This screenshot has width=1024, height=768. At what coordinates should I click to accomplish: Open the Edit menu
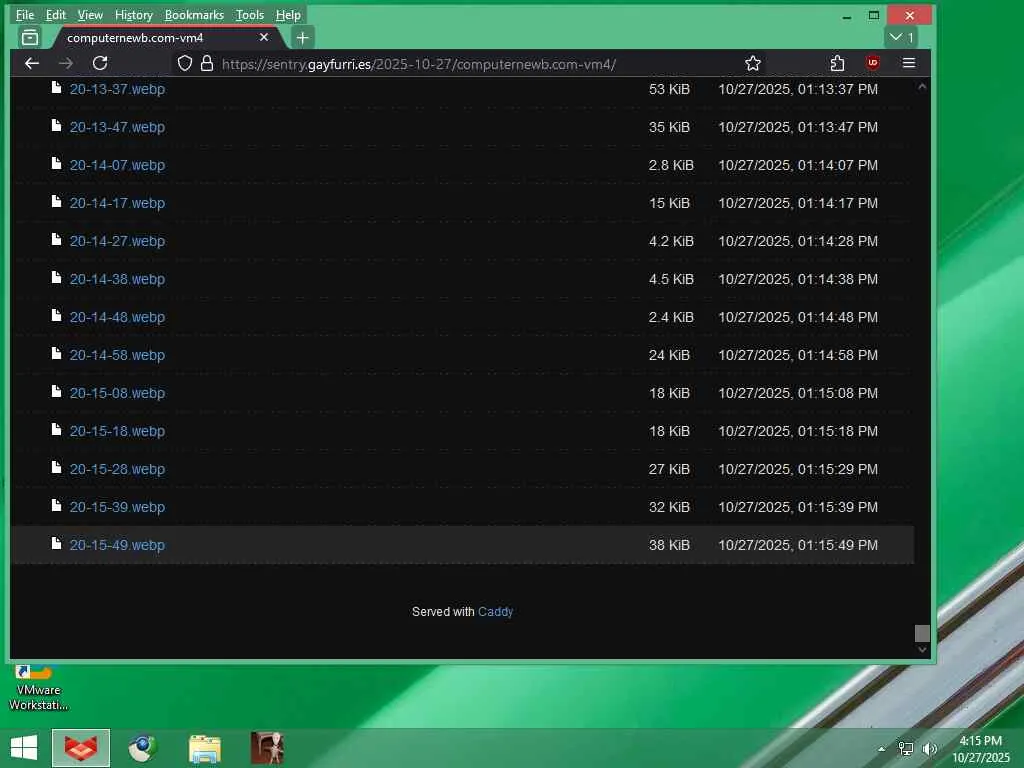(x=56, y=14)
